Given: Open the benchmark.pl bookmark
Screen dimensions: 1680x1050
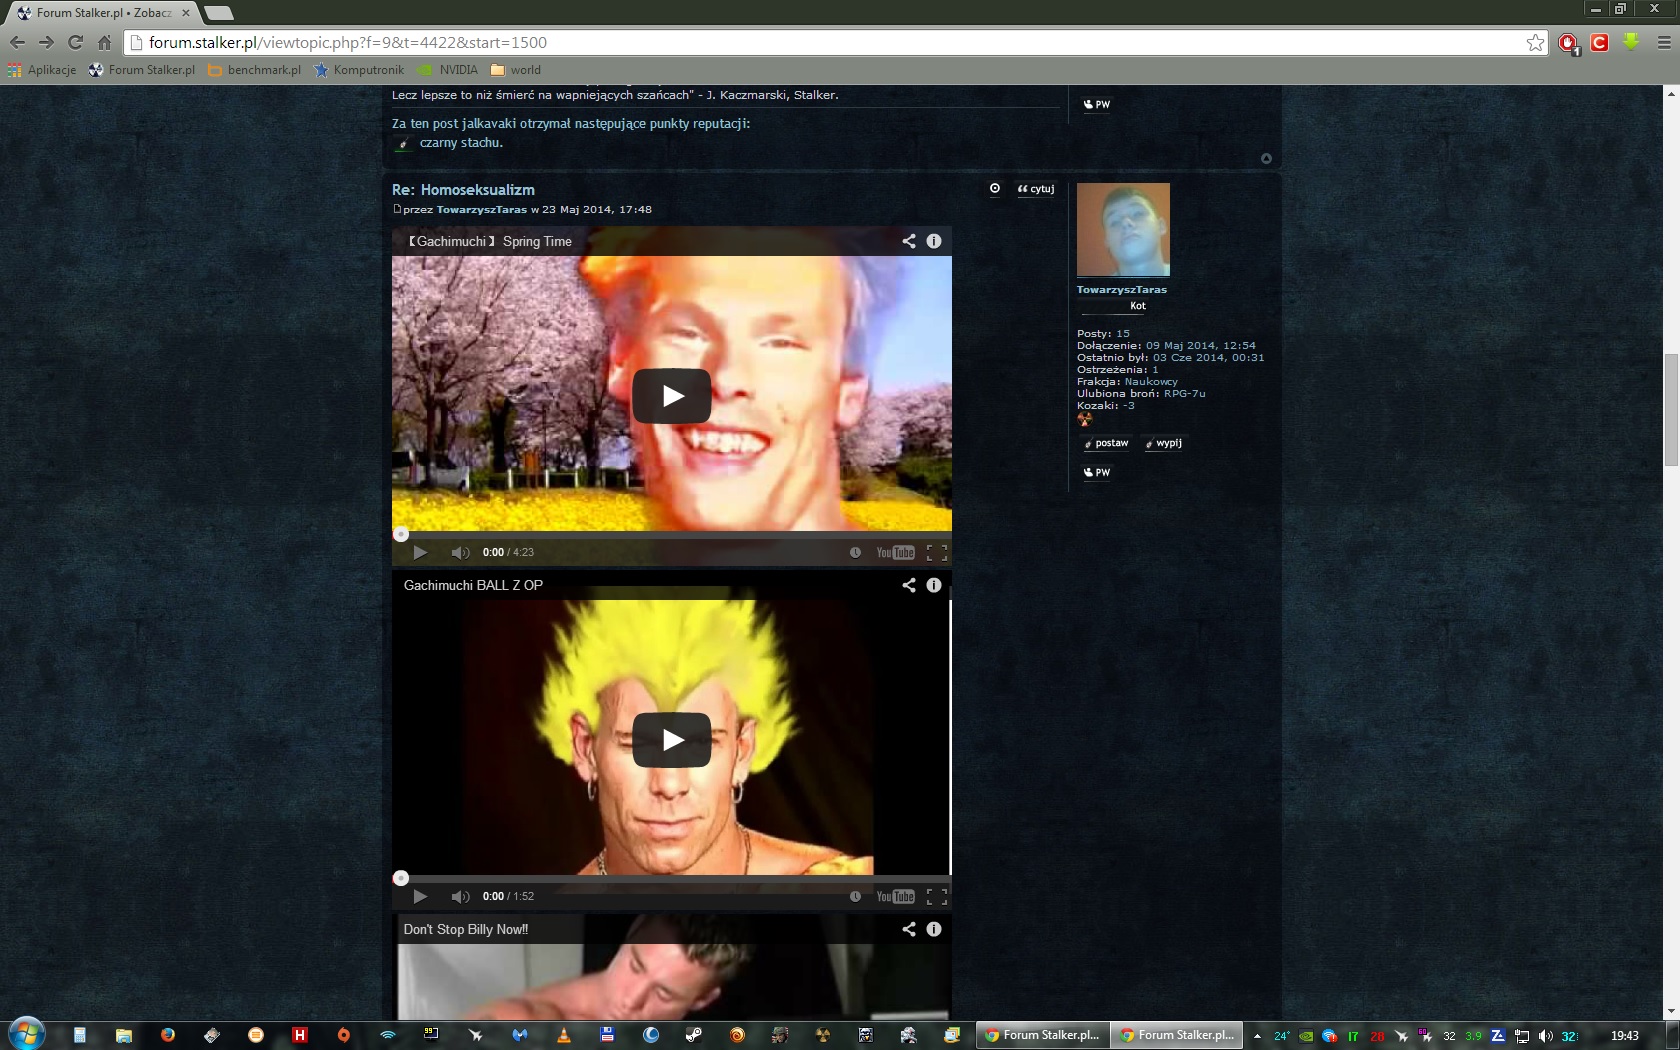Looking at the screenshot, I should 254,70.
